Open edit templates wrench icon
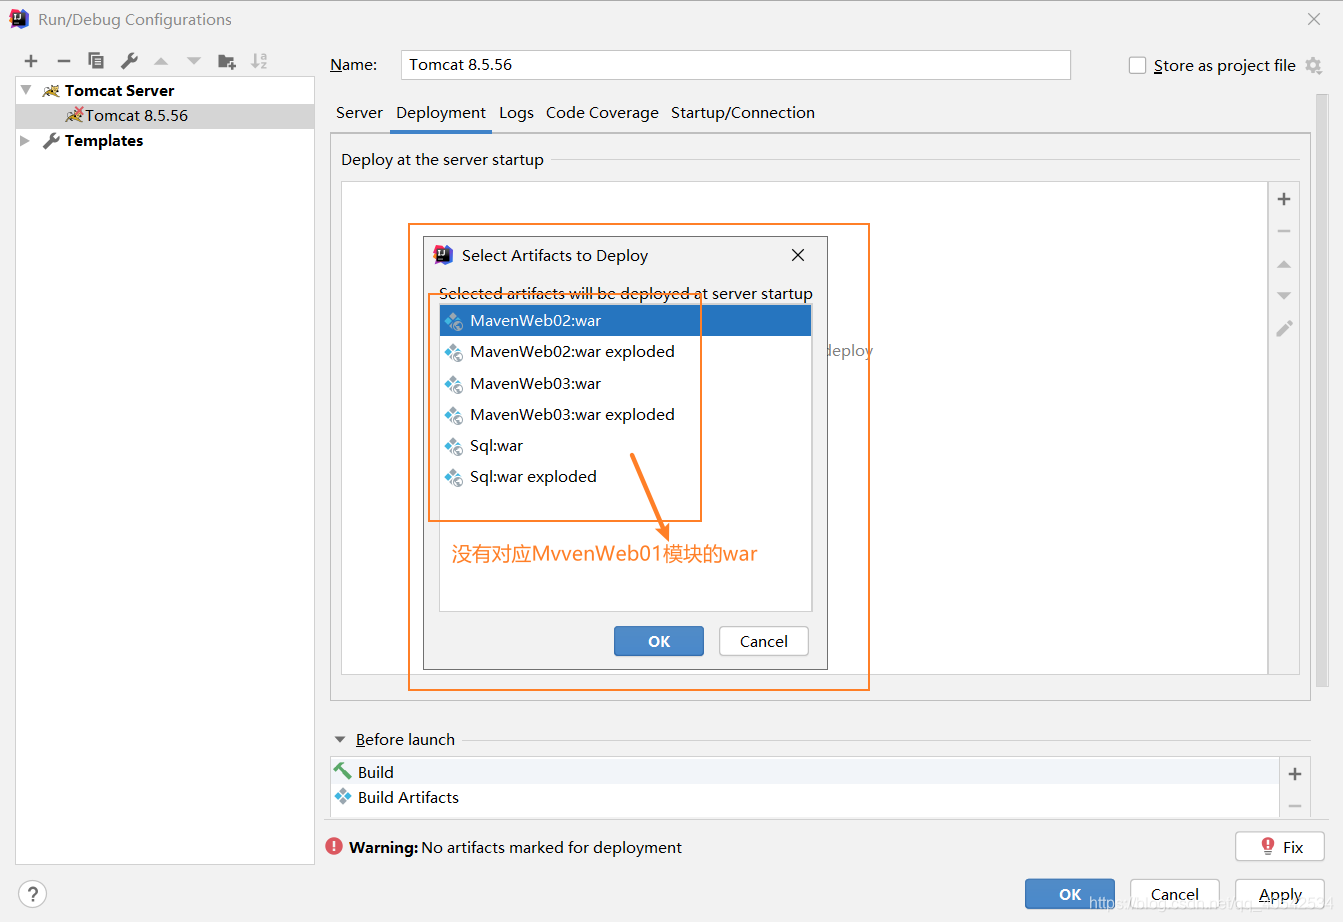Image resolution: width=1343 pixels, height=922 pixels. 129,61
